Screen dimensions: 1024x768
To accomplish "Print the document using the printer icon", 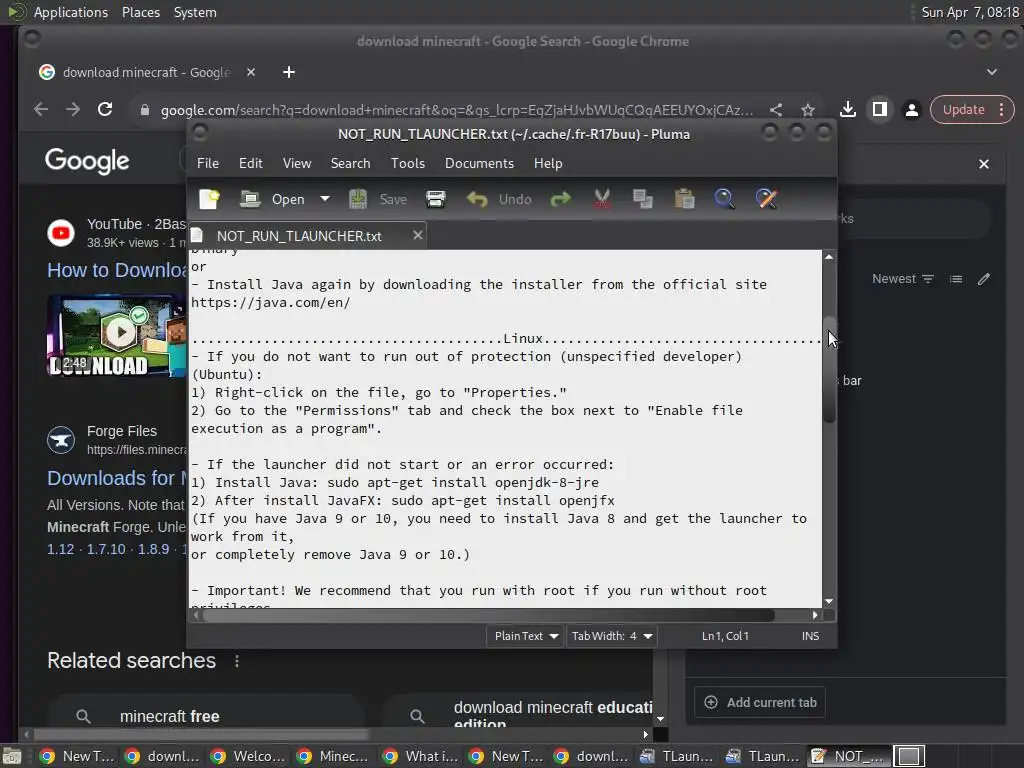I will click(436, 199).
